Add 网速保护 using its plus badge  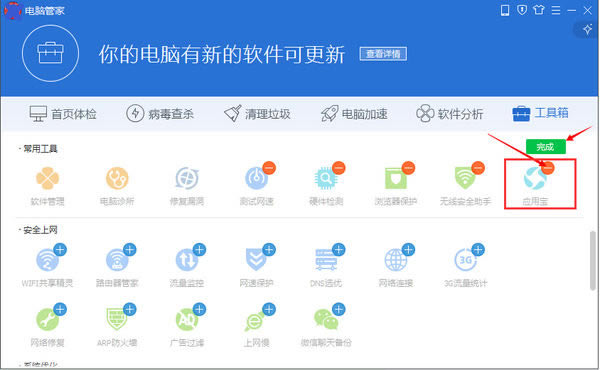click(269, 249)
